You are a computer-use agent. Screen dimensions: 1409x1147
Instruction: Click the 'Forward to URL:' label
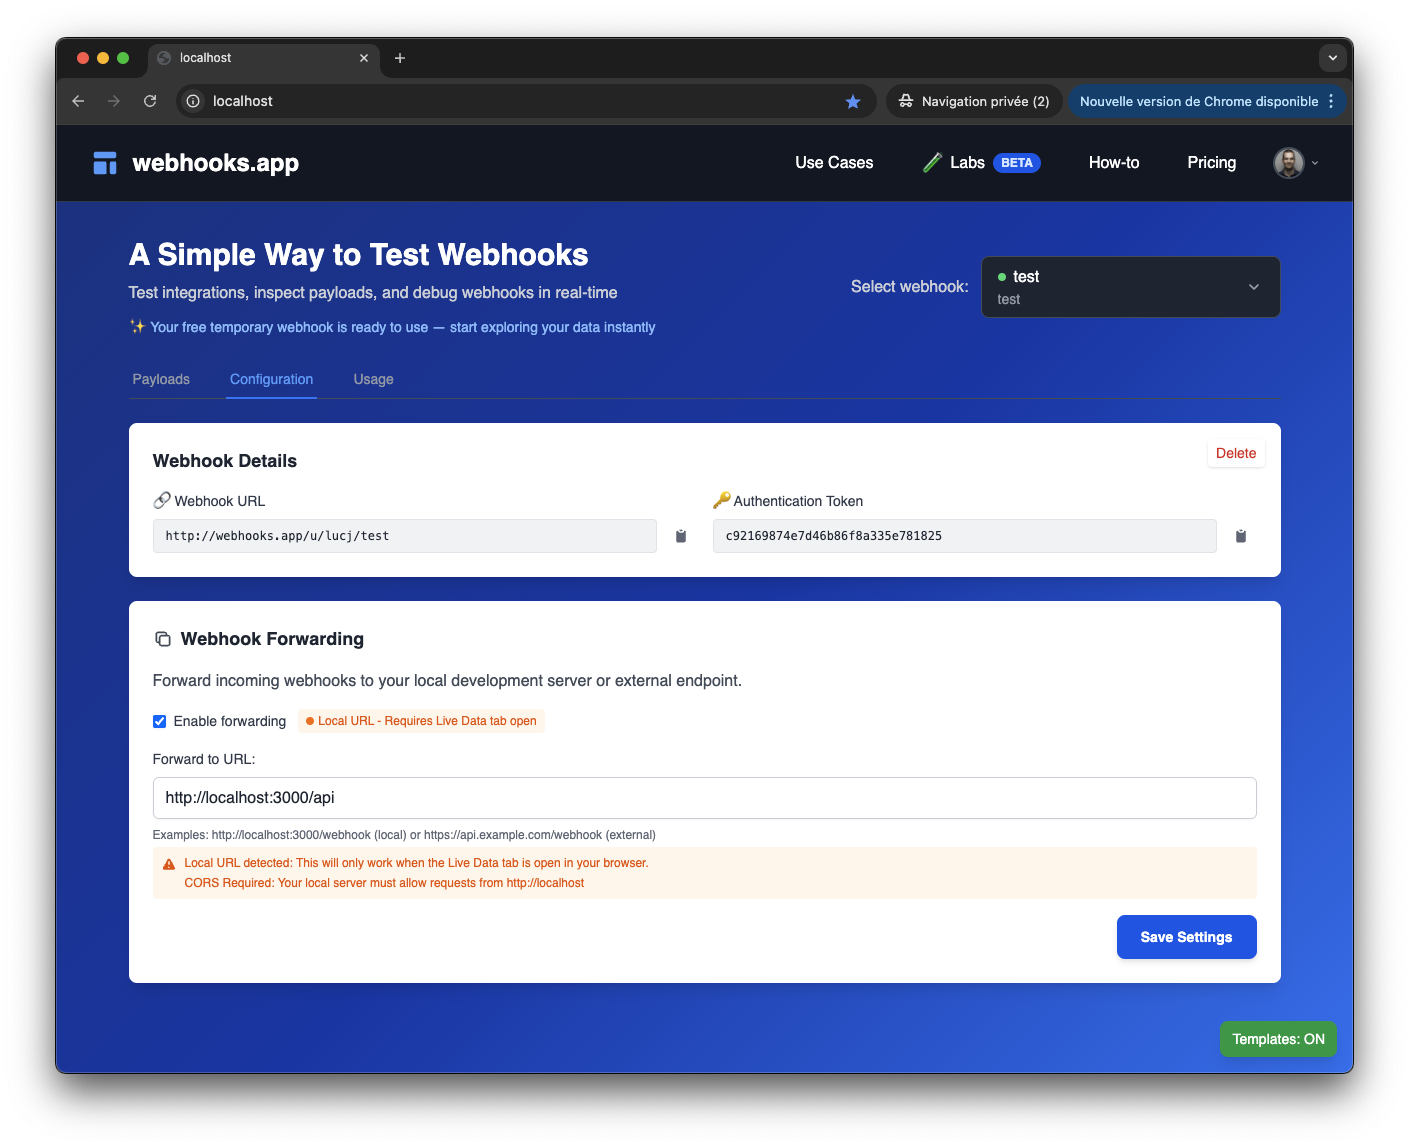pyautogui.click(x=204, y=759)
